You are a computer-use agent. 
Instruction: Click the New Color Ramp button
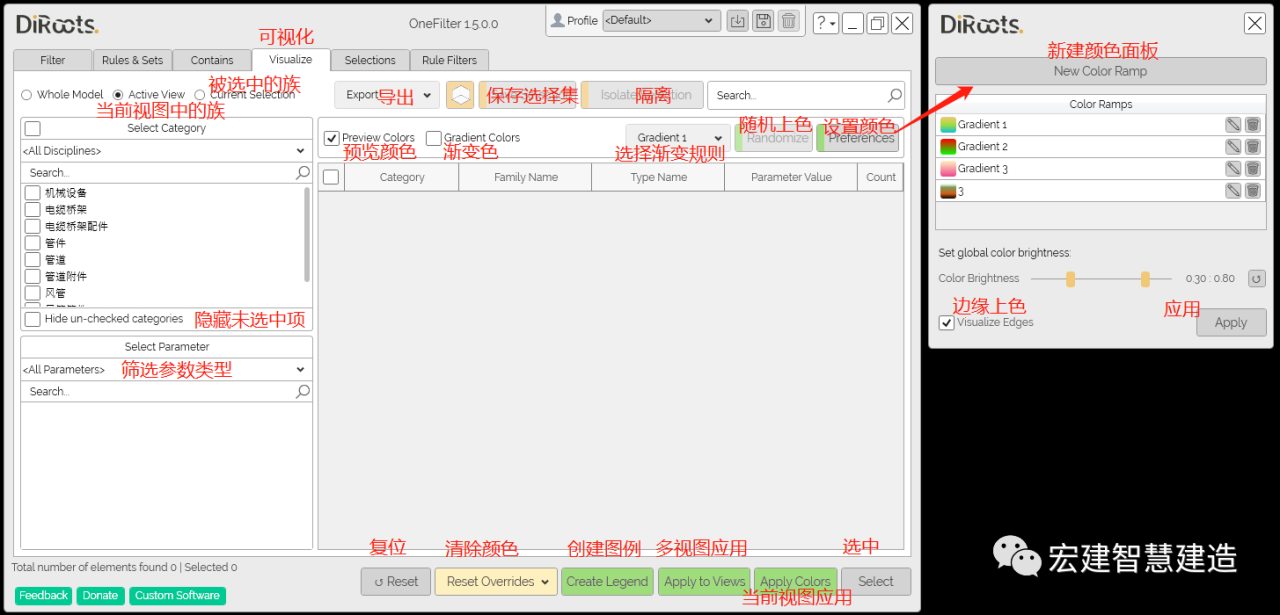[1100, 71]
